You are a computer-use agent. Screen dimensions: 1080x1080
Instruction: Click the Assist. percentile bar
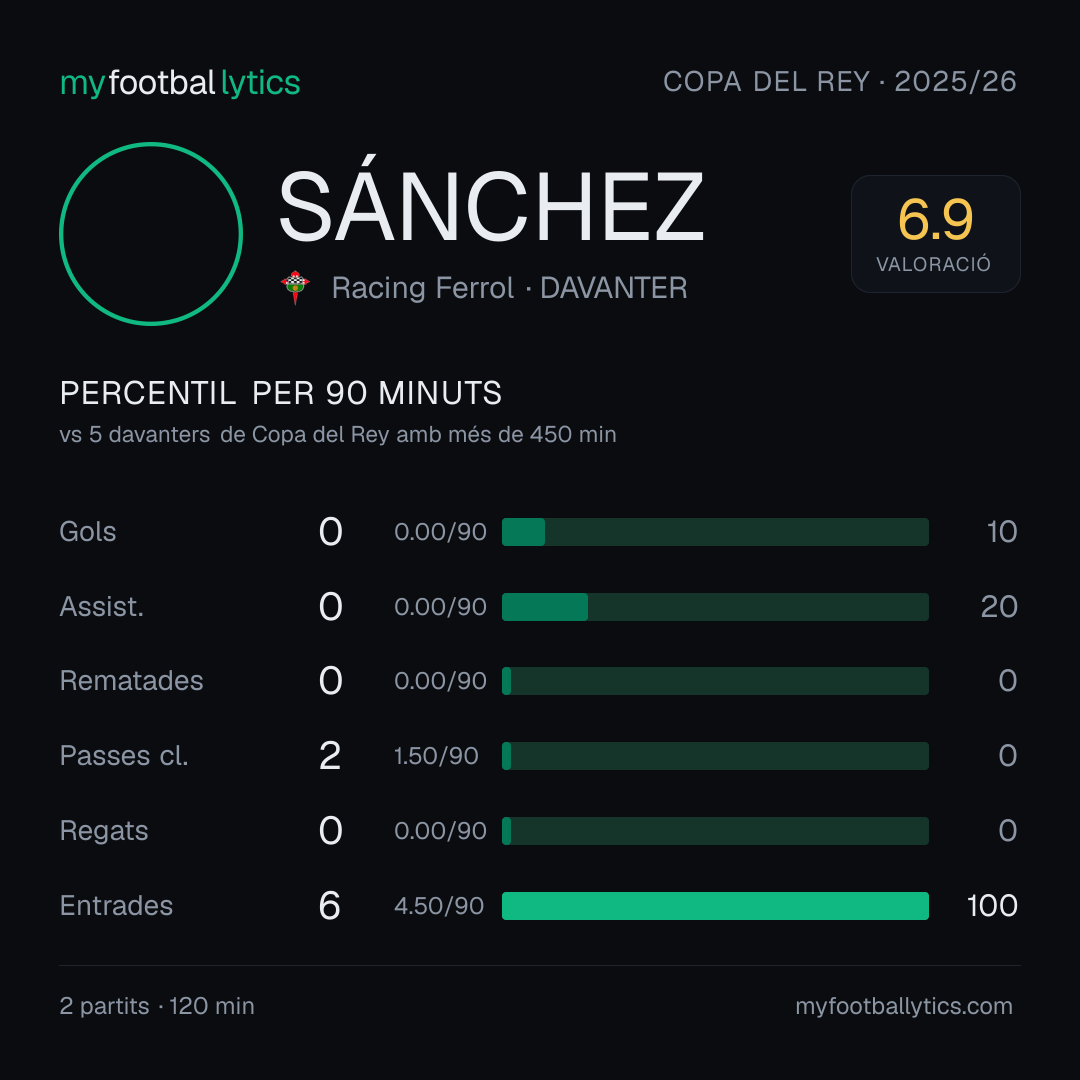(715, 607)
